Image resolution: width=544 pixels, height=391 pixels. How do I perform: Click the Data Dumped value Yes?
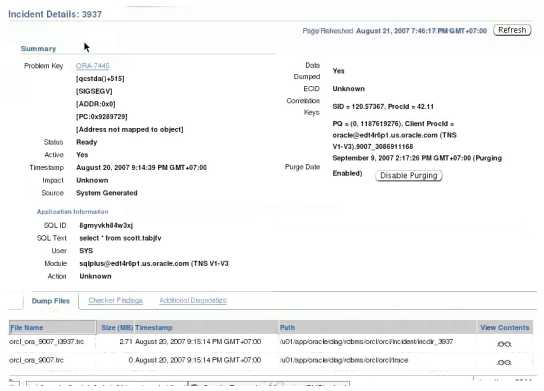[338, 71]
